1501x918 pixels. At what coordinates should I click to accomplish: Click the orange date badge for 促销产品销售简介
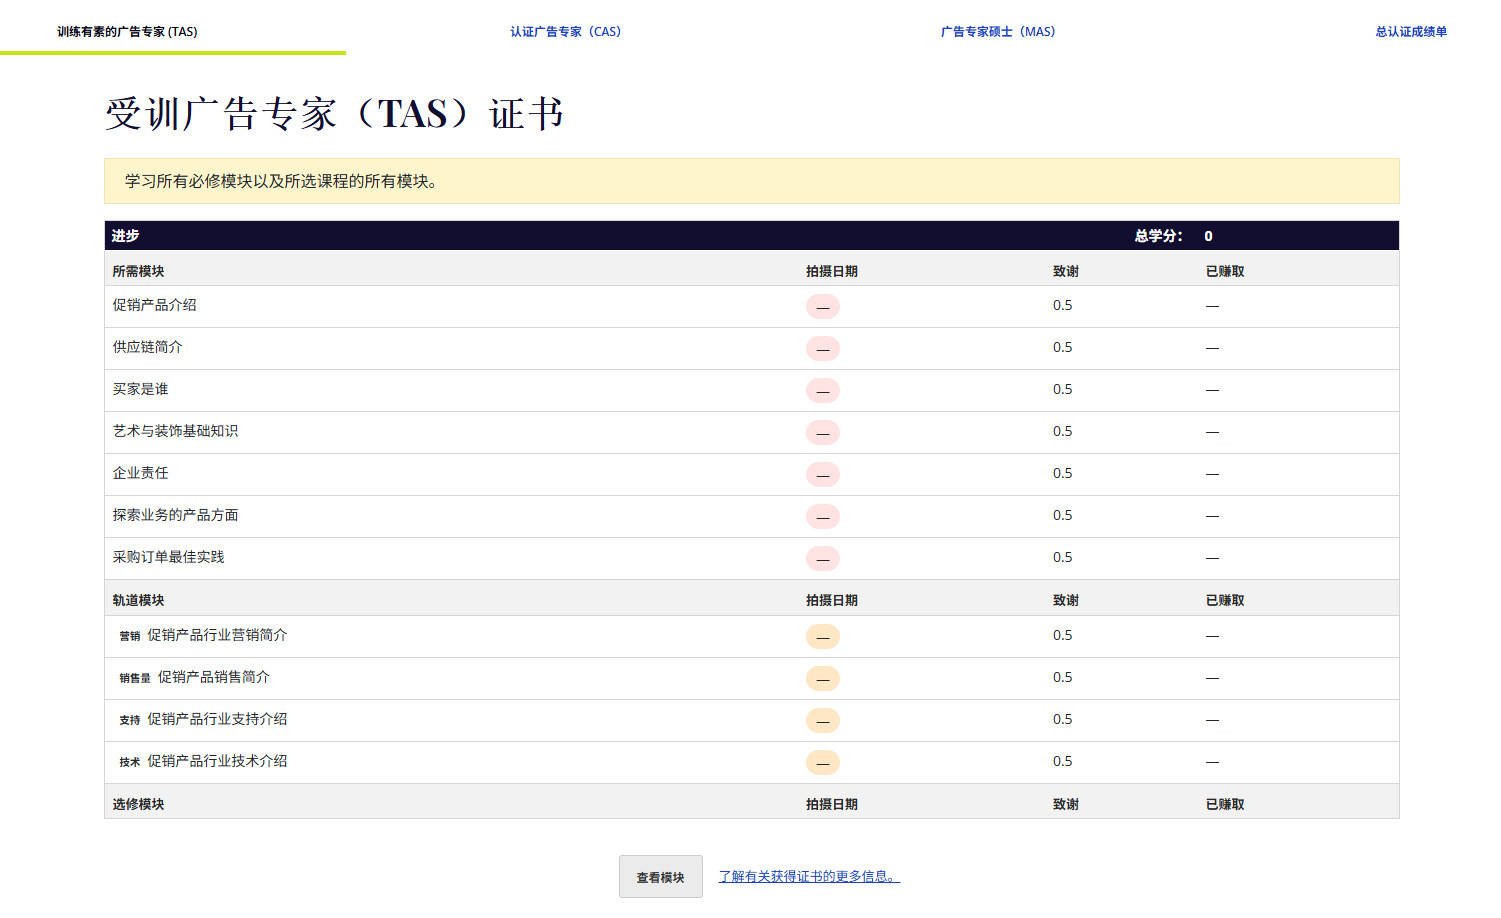[x=822, y=679]
